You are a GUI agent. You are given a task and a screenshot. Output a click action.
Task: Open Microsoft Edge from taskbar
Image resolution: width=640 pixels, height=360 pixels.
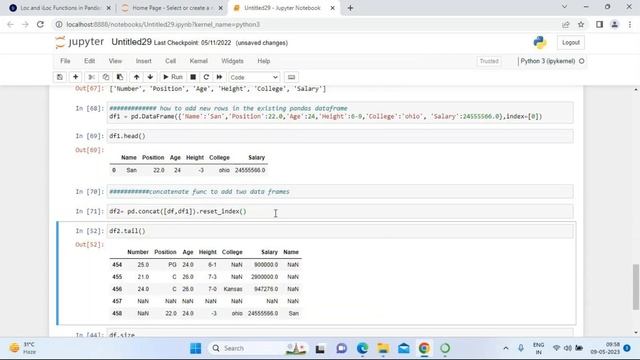pyautogui.click(x=362, y=348)
